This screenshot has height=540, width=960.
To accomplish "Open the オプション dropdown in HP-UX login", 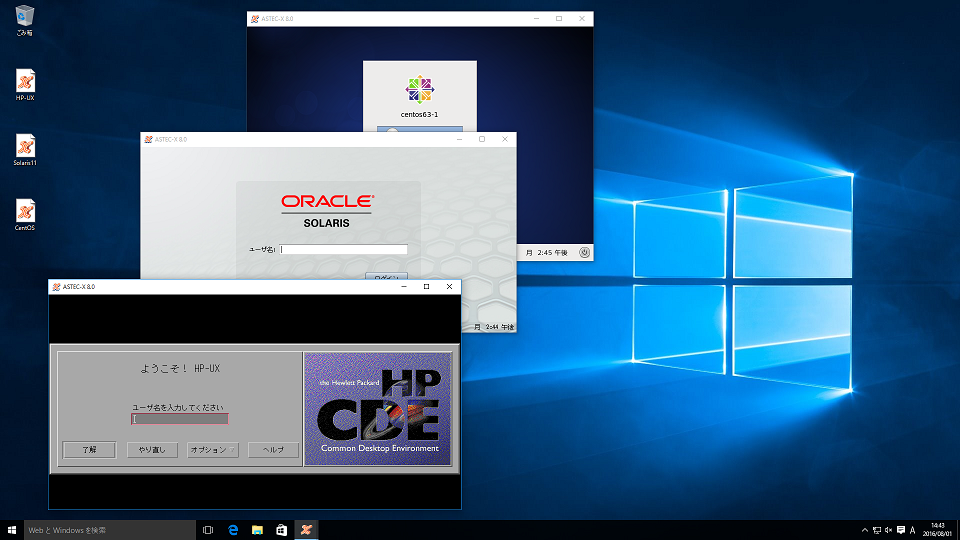I will pyautogui.click(x=212, y=449).
